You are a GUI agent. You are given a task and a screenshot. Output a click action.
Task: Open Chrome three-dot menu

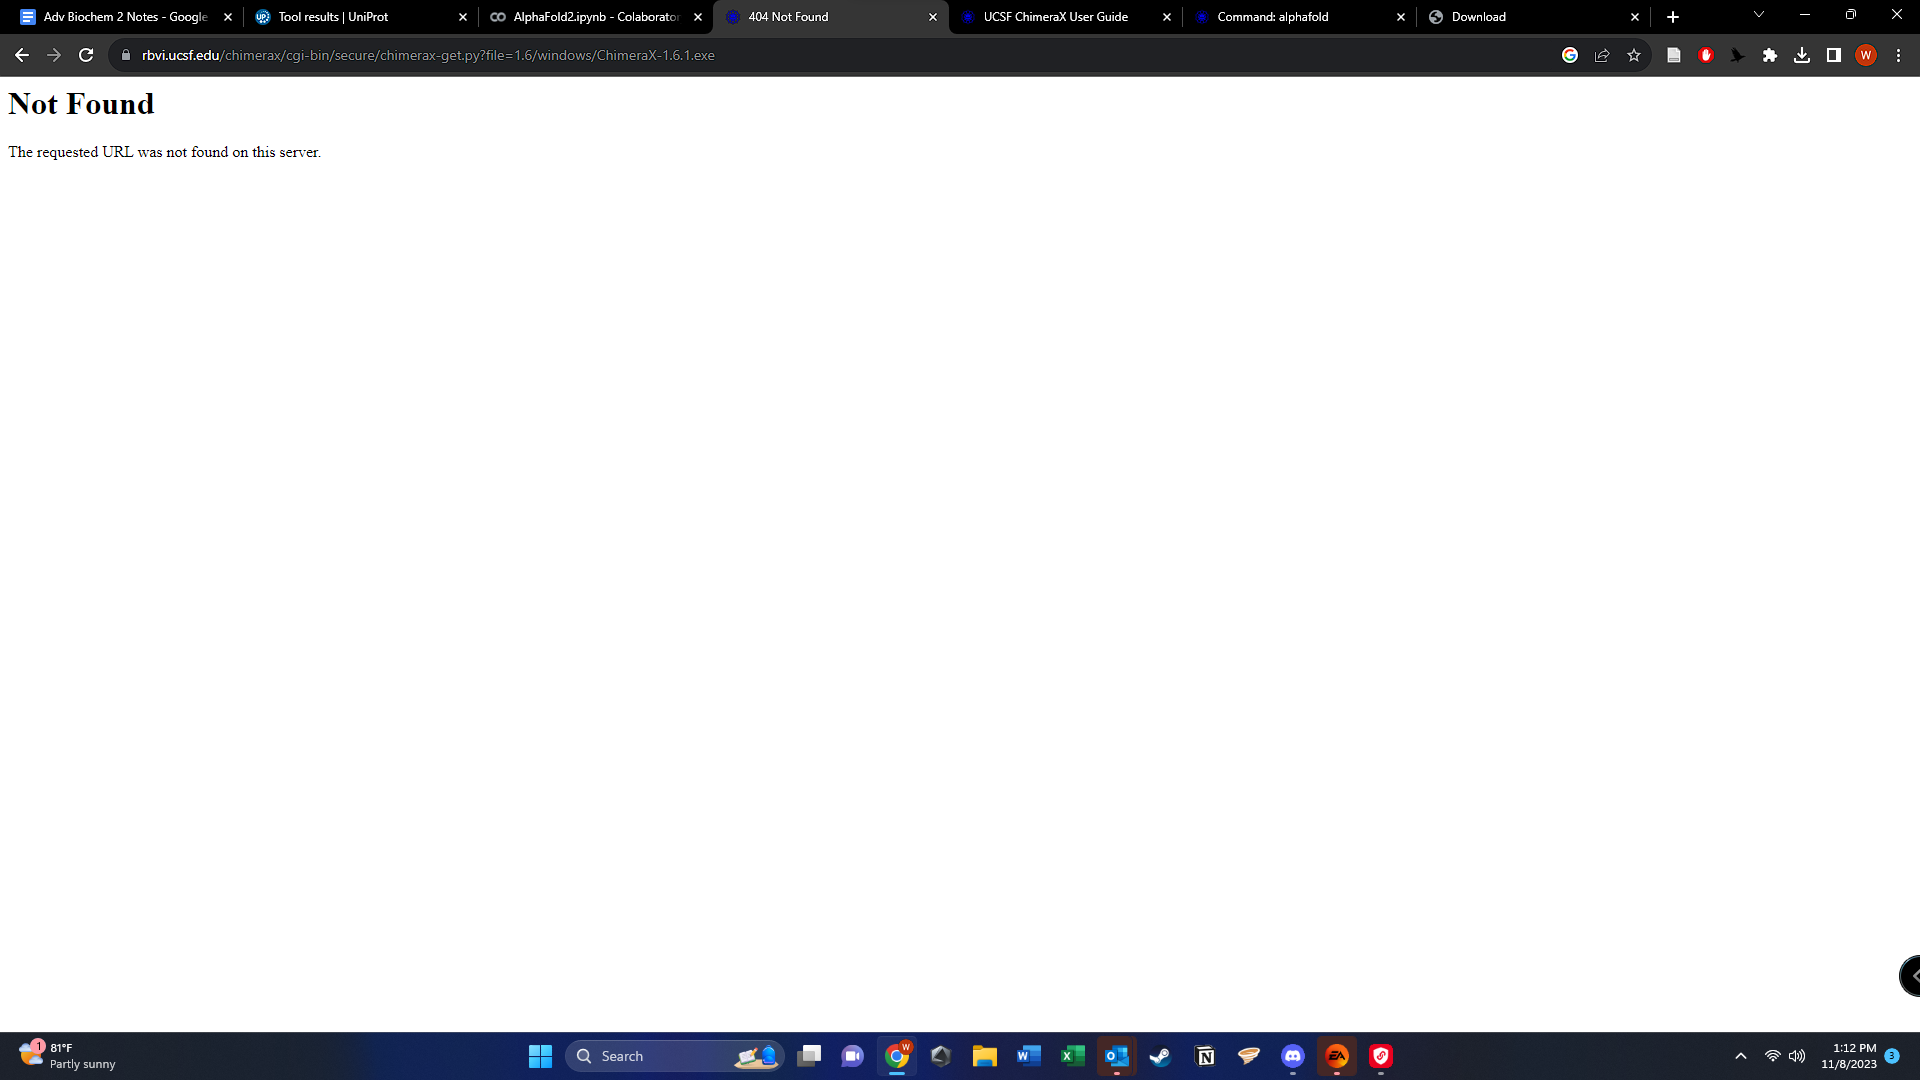tap(1898, 55)
